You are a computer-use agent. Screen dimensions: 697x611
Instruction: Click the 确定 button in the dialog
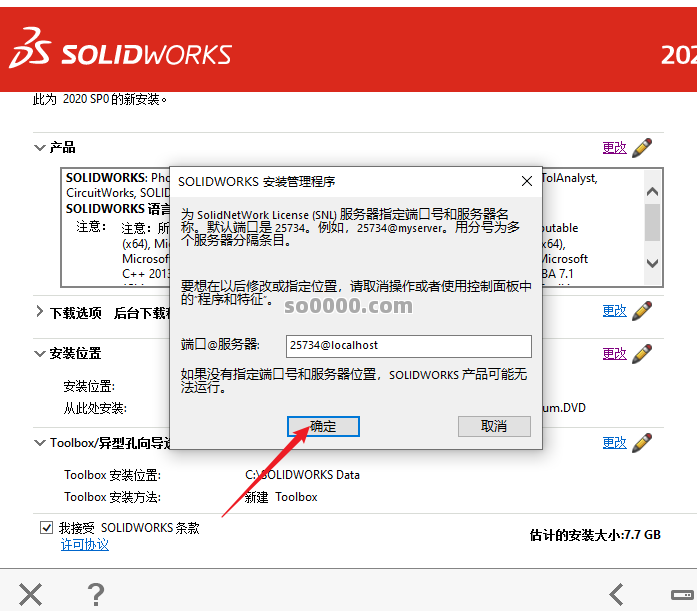323,426
